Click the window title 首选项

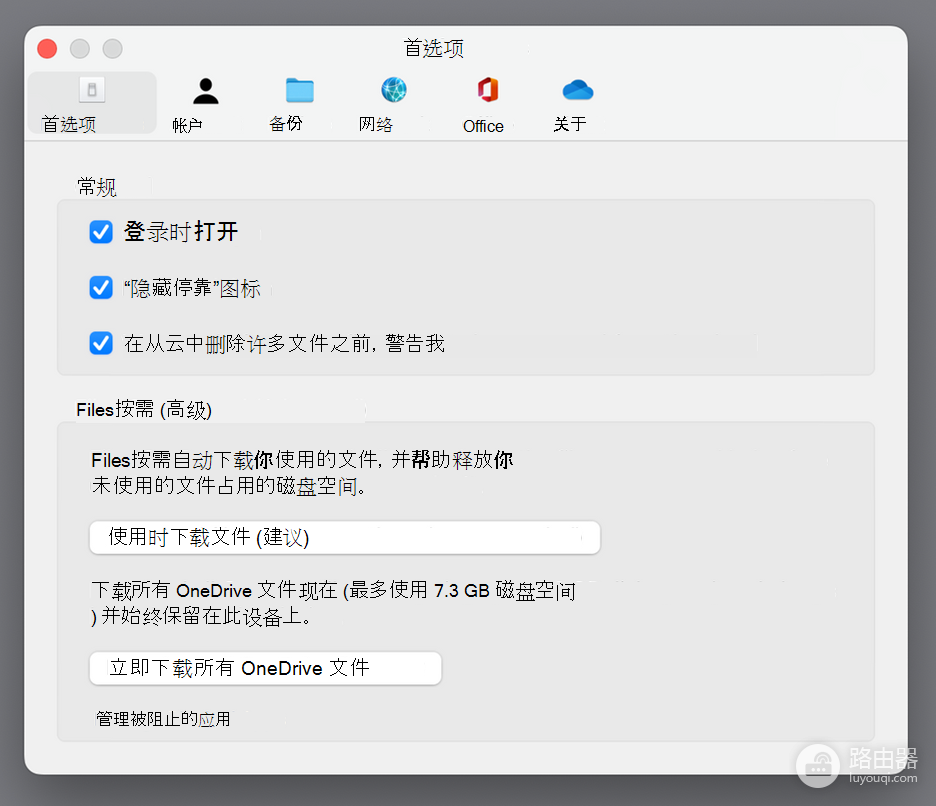point(434,48)
